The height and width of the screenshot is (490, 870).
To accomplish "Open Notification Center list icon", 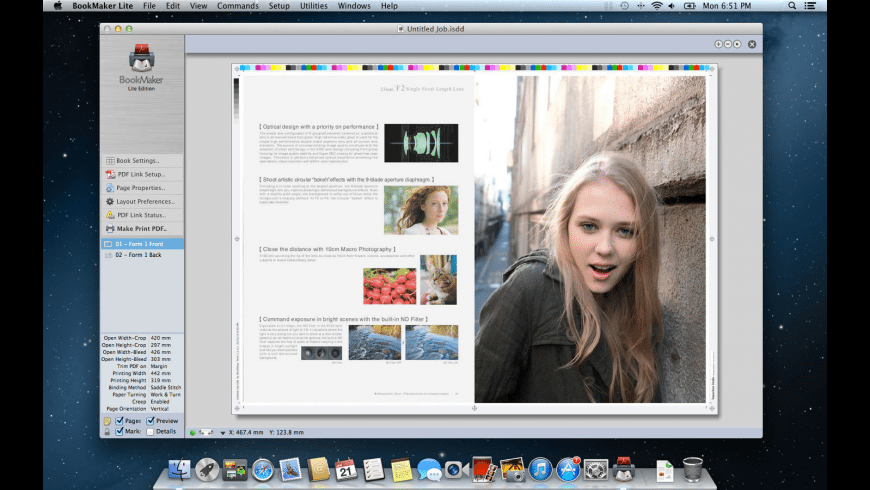I will [810, 6].
